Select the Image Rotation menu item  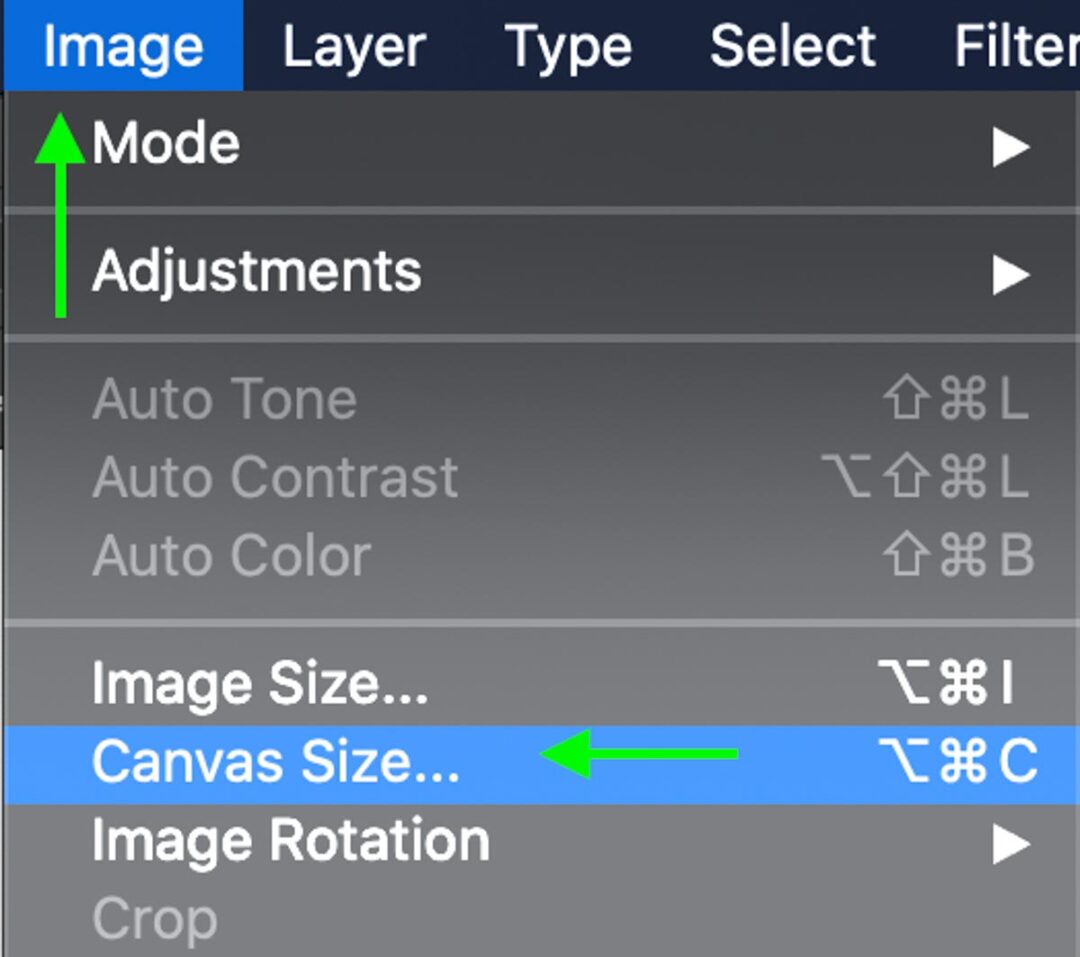tap(290, 840)
